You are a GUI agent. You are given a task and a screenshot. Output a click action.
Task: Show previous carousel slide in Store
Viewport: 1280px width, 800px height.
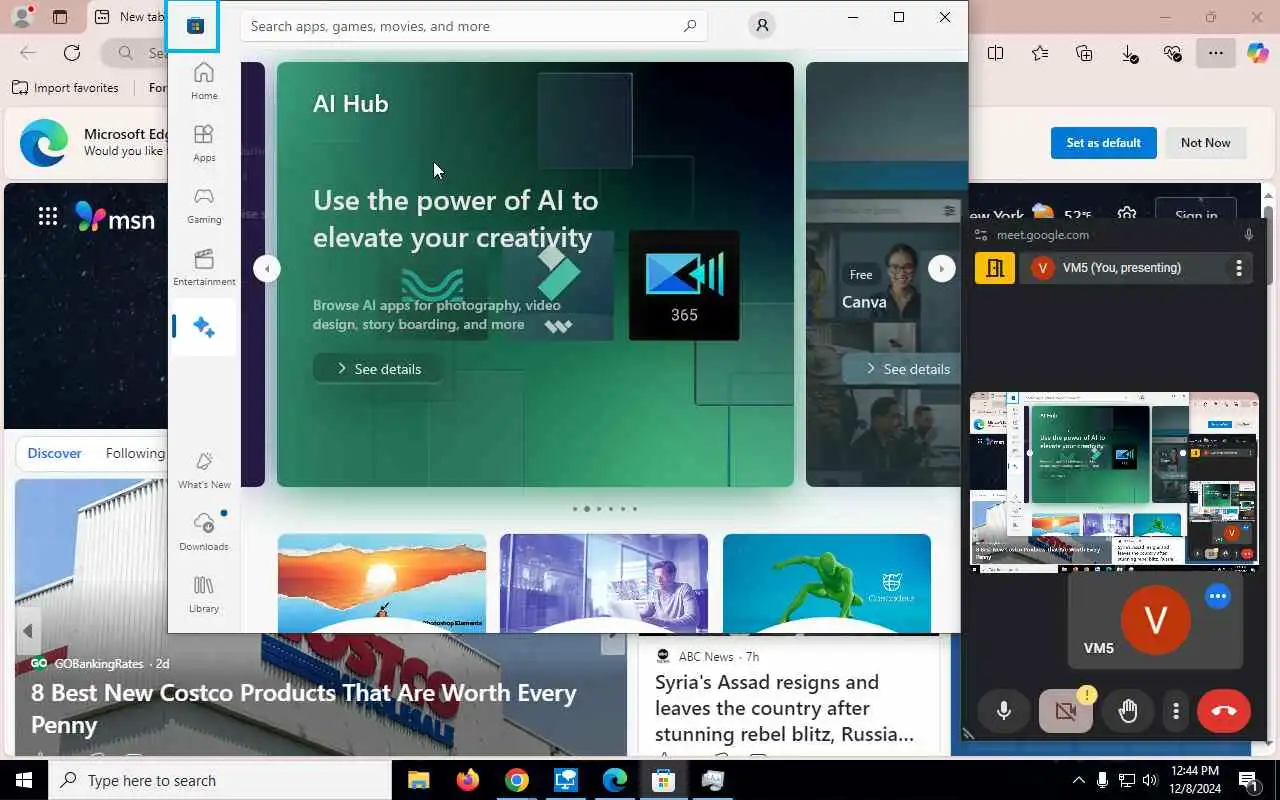click(x=267, y=268)
